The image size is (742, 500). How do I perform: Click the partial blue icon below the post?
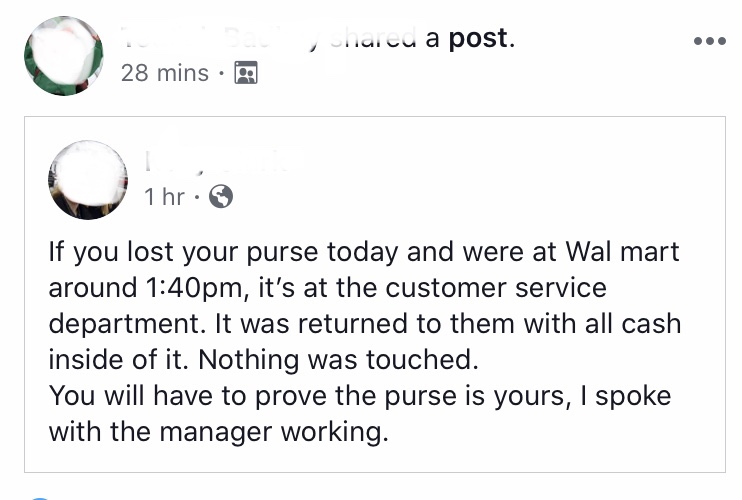(x=38, y=496)
